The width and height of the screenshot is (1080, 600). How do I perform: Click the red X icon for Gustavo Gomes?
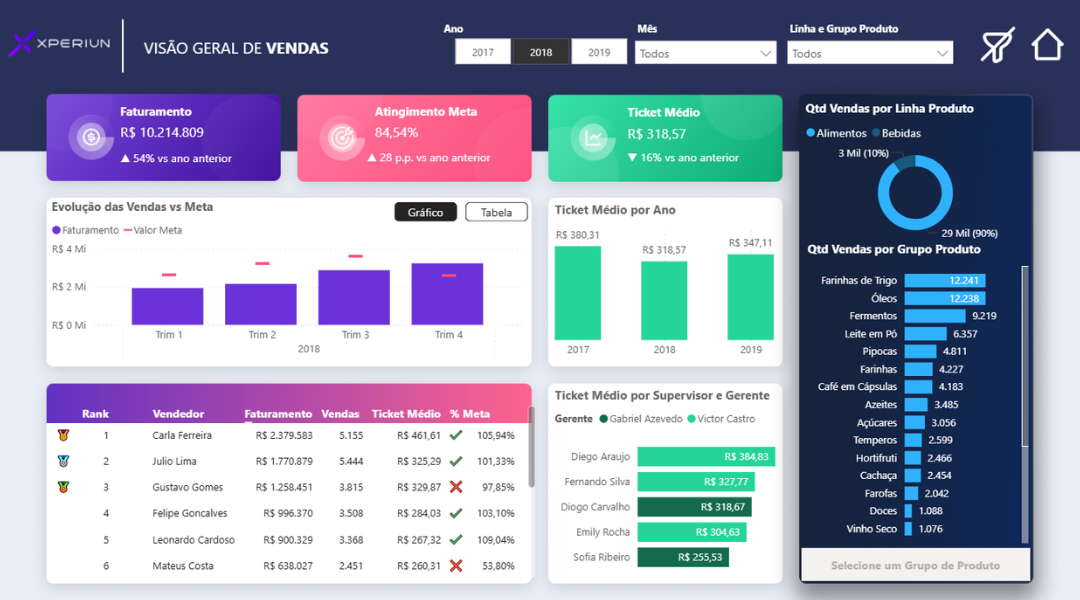coord(456,487)
